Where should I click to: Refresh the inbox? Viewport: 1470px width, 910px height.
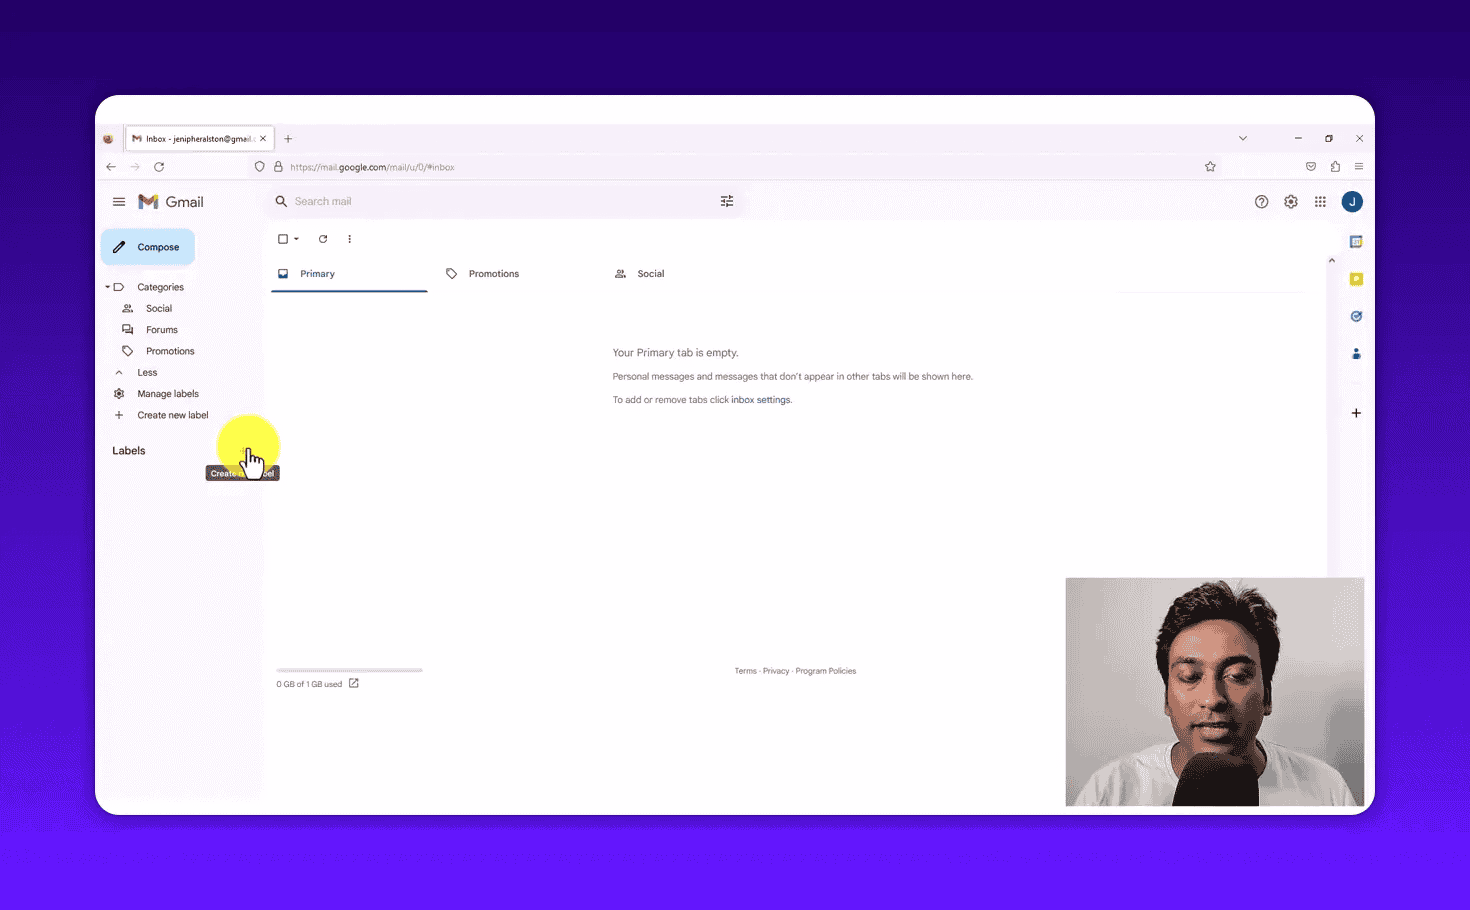(x=323, y=239)
